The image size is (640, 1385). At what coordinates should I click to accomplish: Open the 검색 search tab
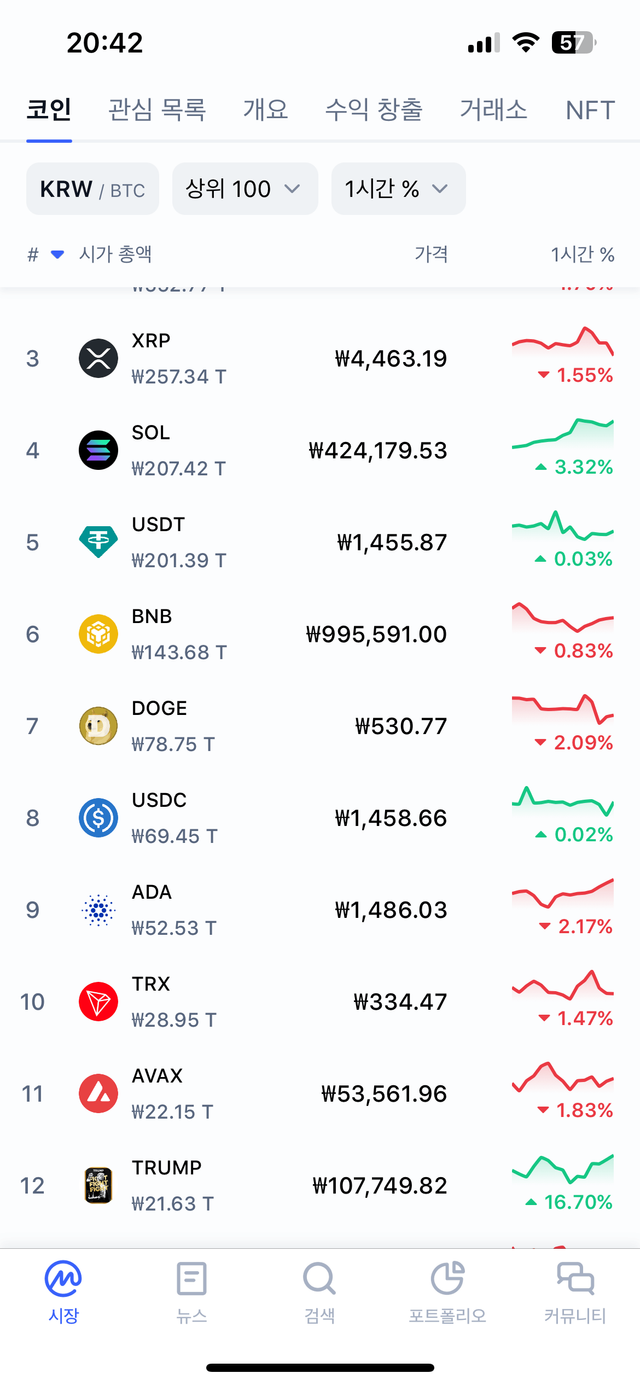tap(319, 1292)
